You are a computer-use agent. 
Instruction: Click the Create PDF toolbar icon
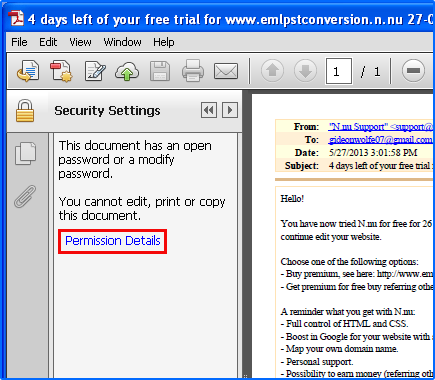(61, 71)
